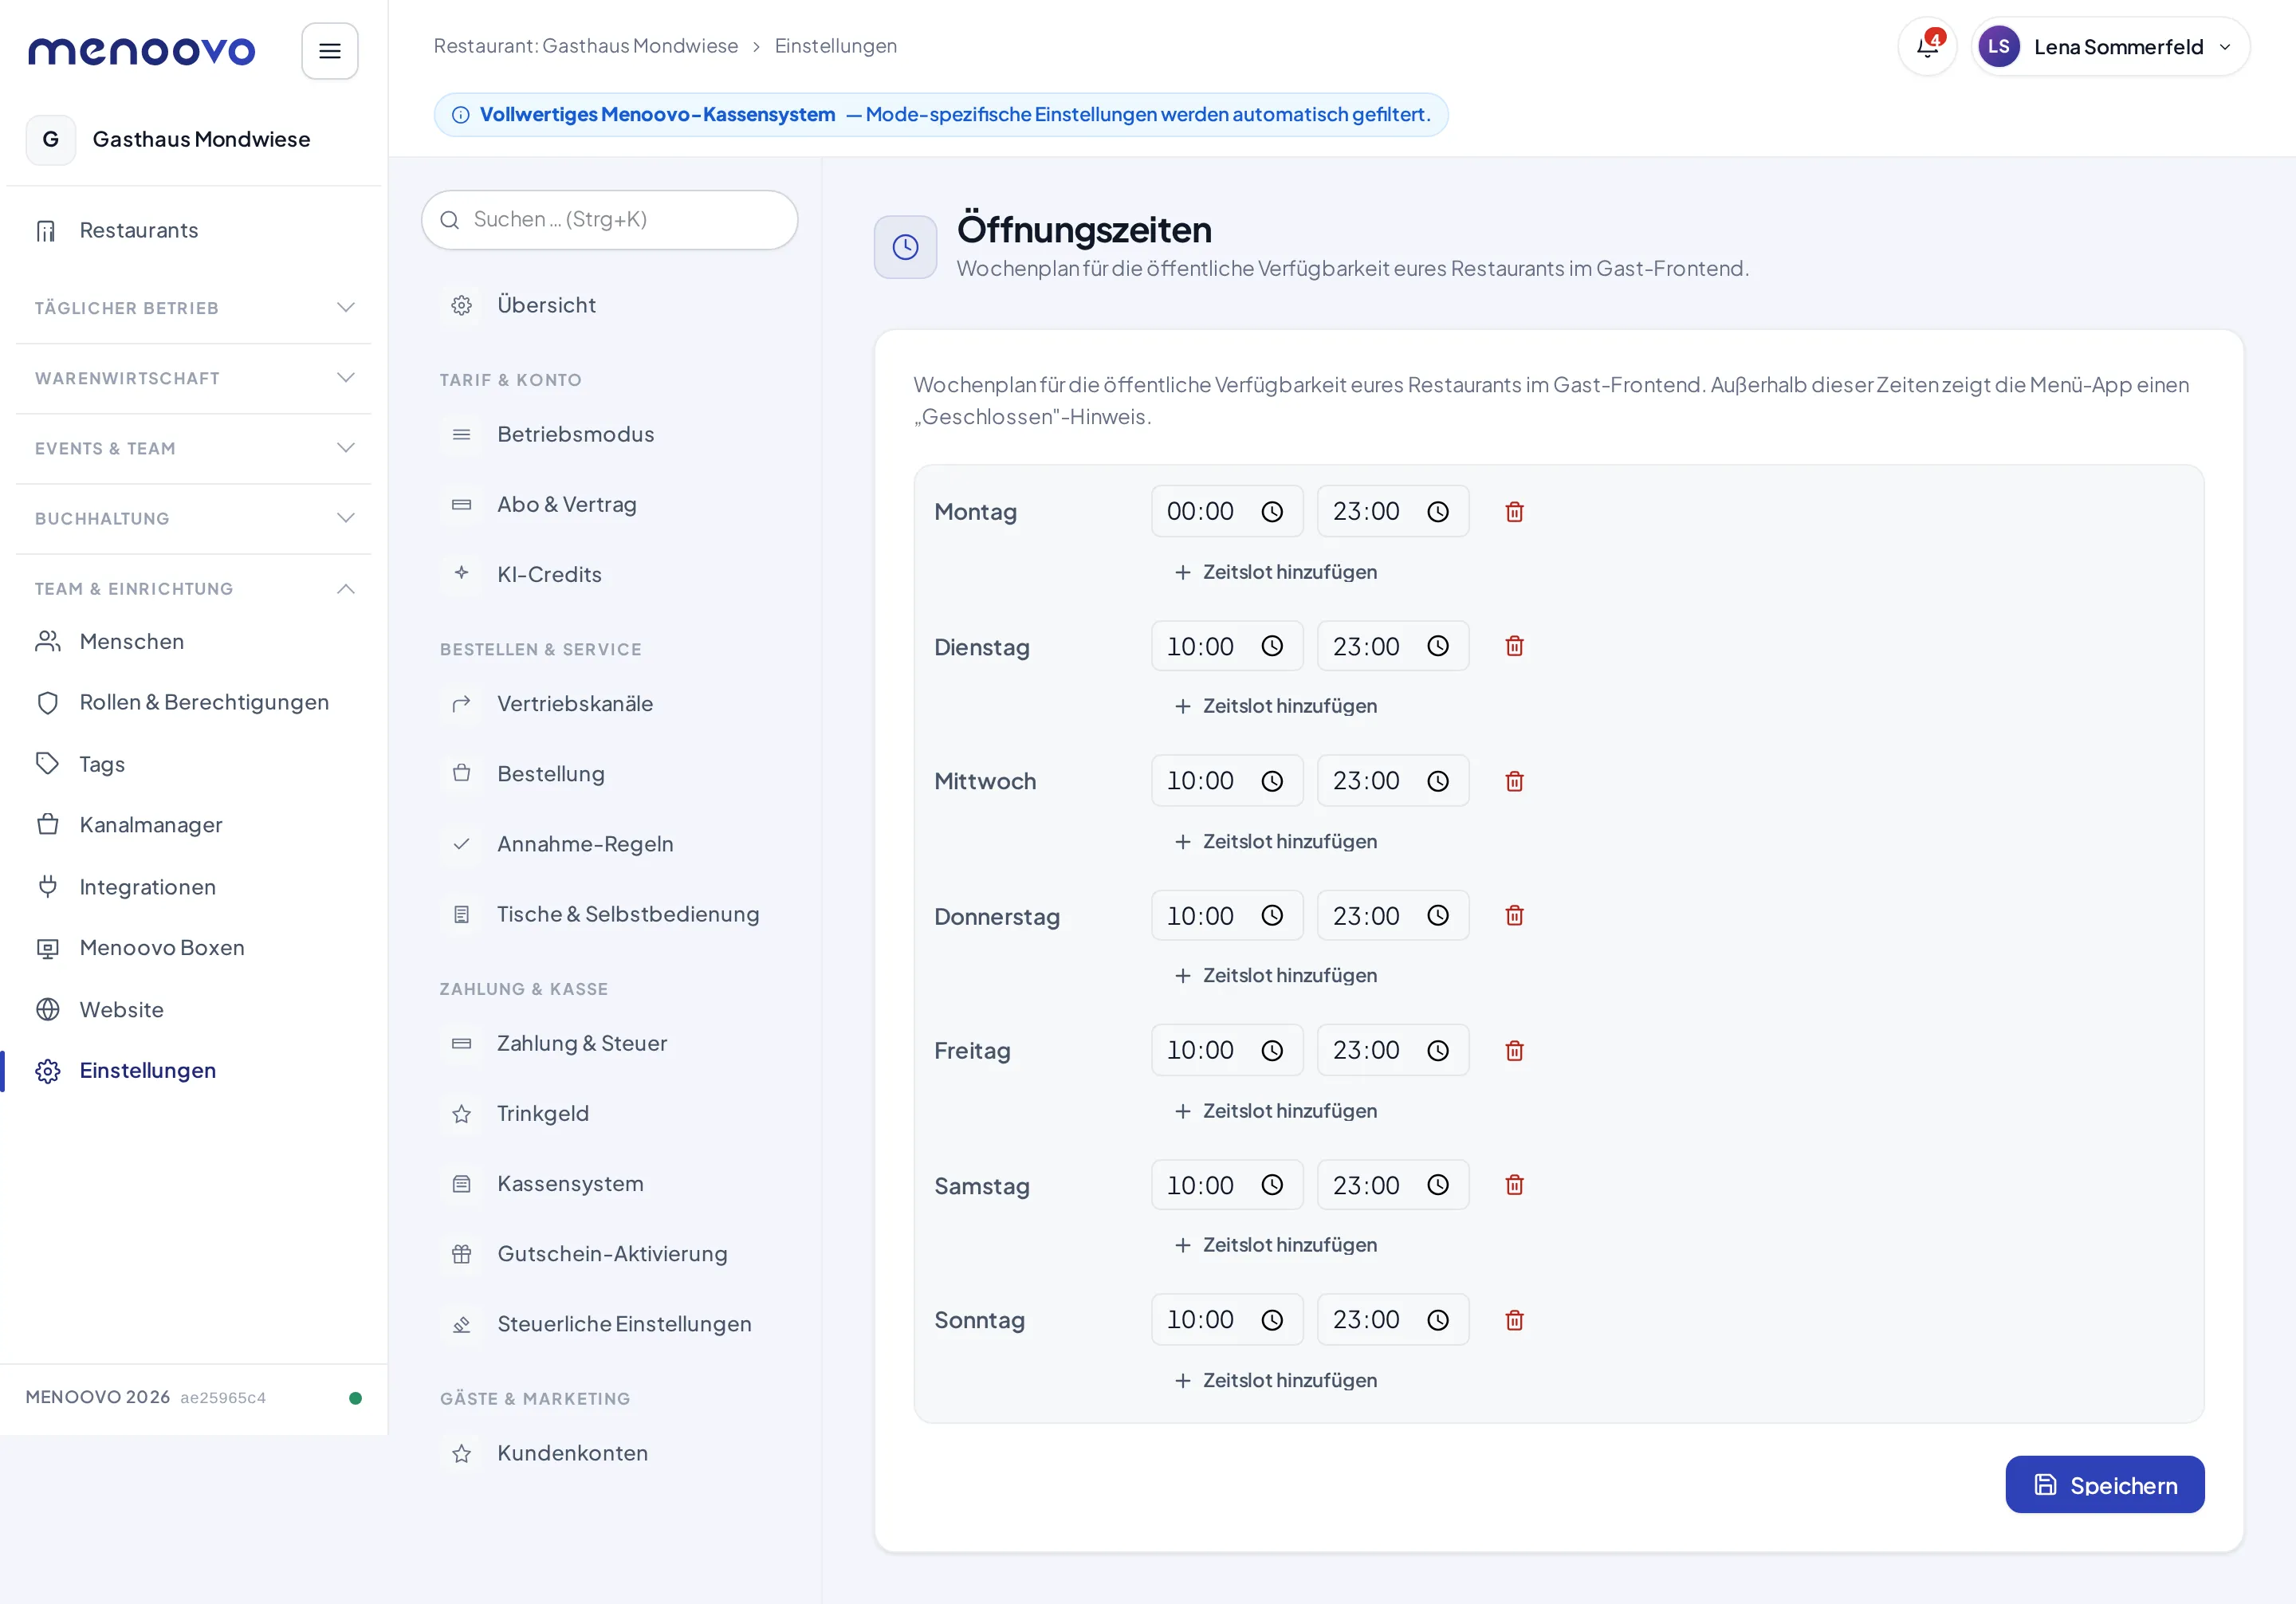Toggle the hamburger sidebar button

pos(330,51)
